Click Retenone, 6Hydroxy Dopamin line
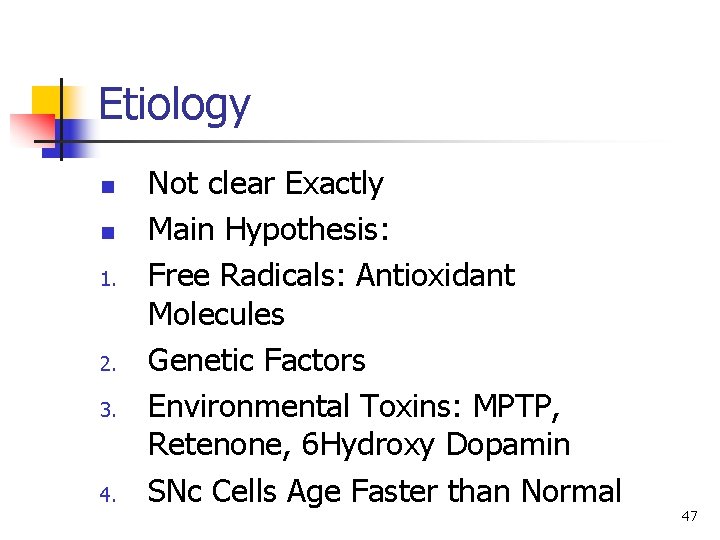The height and width of the screenshot is (540, 720). point(359,445)
